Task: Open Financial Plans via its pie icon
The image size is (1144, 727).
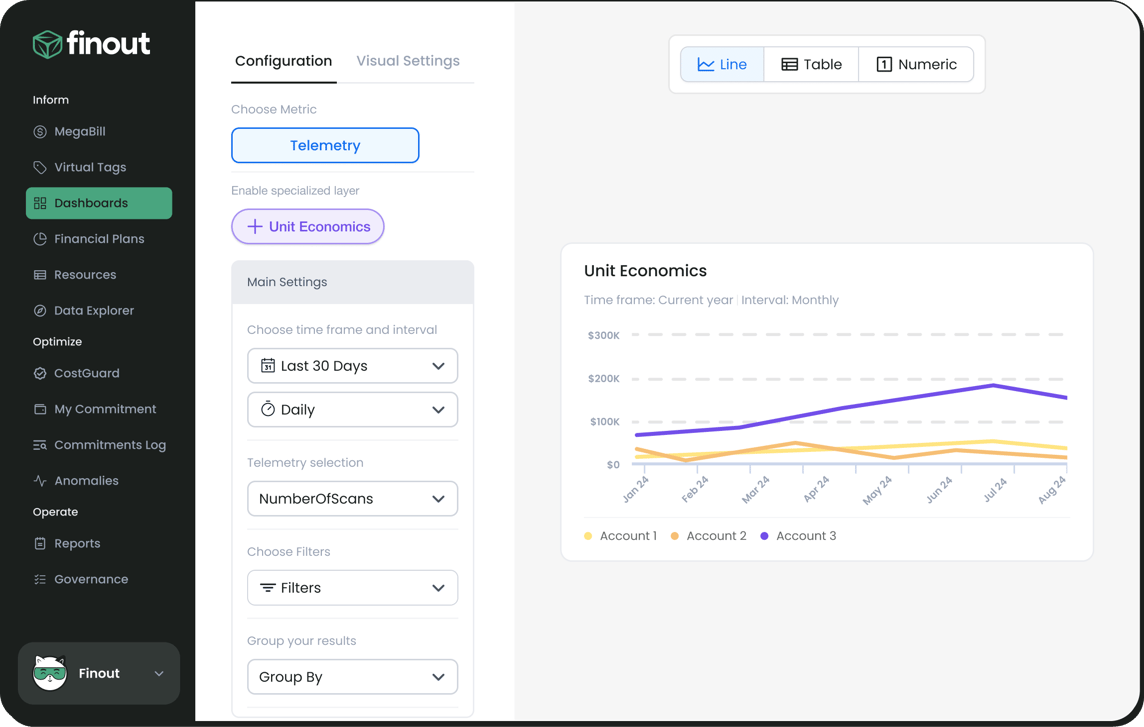Action: tap(40, 239)
